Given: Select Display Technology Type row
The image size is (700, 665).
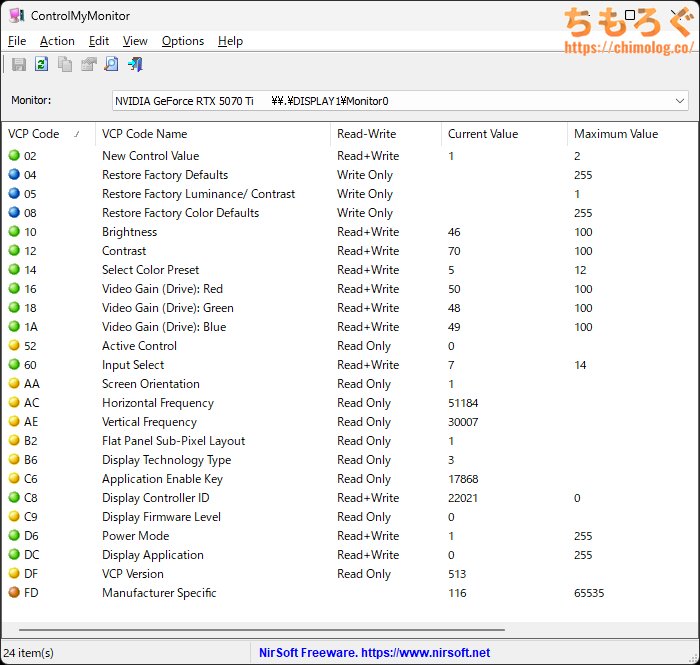Looking at the screenshot, I should pyautogui.click(x=350, y=460).
